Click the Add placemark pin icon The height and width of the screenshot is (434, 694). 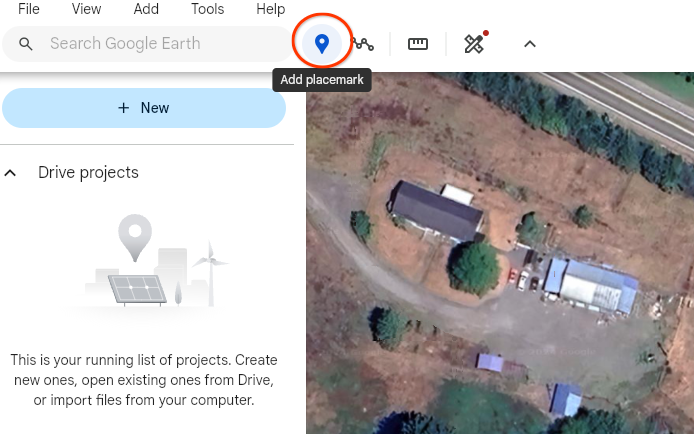pyautogui.click(x=322, y=44)
